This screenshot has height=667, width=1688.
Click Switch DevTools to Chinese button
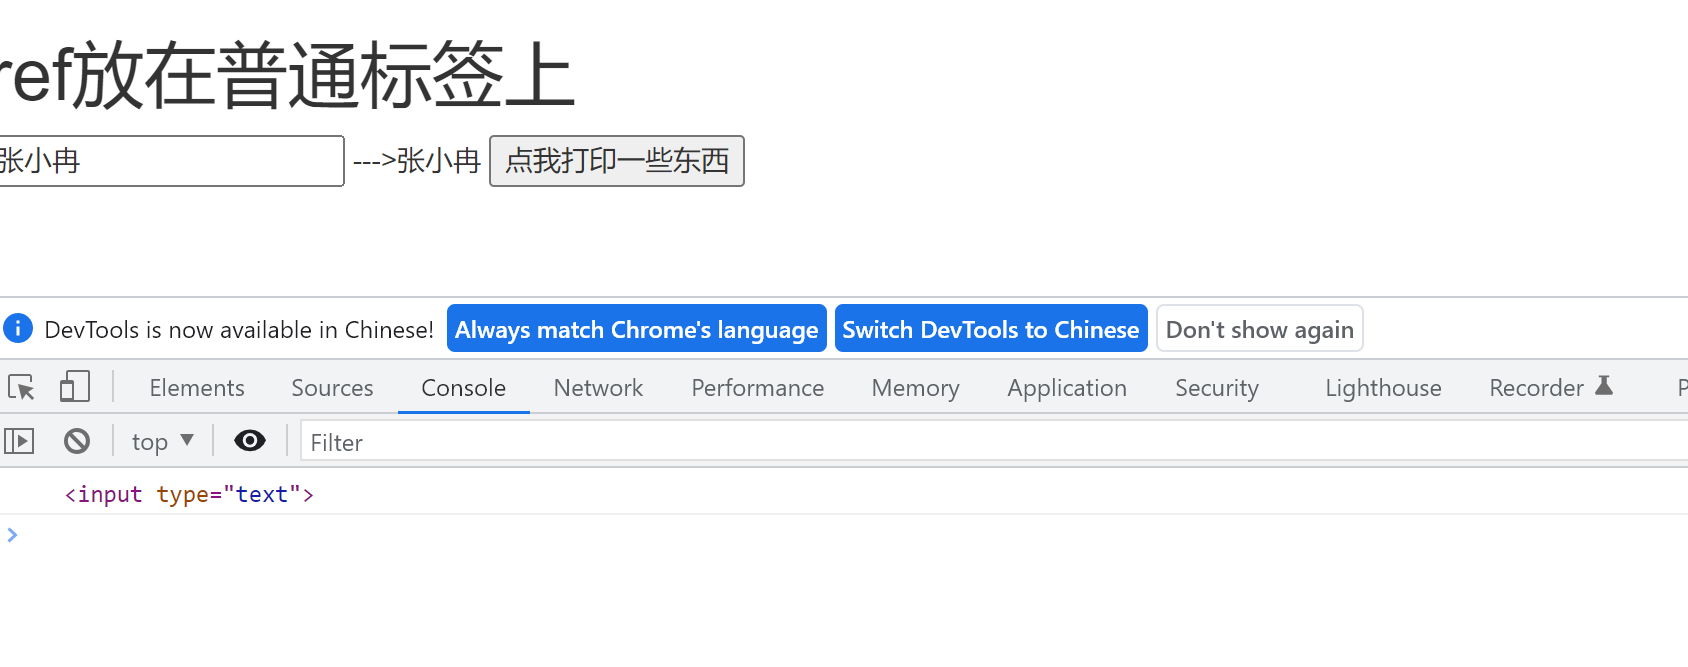pos(990,329)
